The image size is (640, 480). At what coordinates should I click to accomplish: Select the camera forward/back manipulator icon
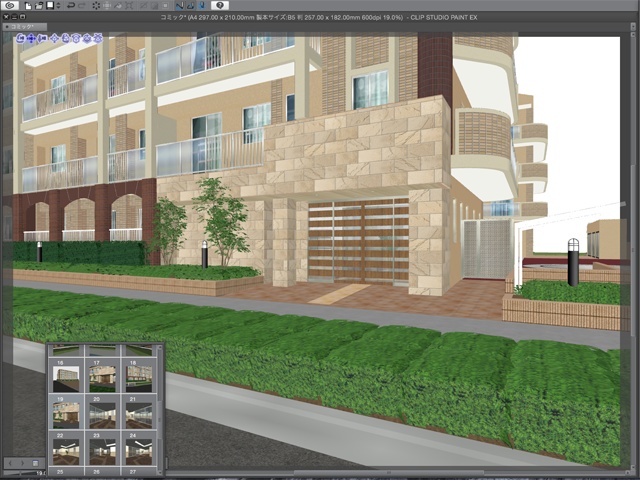42,38
